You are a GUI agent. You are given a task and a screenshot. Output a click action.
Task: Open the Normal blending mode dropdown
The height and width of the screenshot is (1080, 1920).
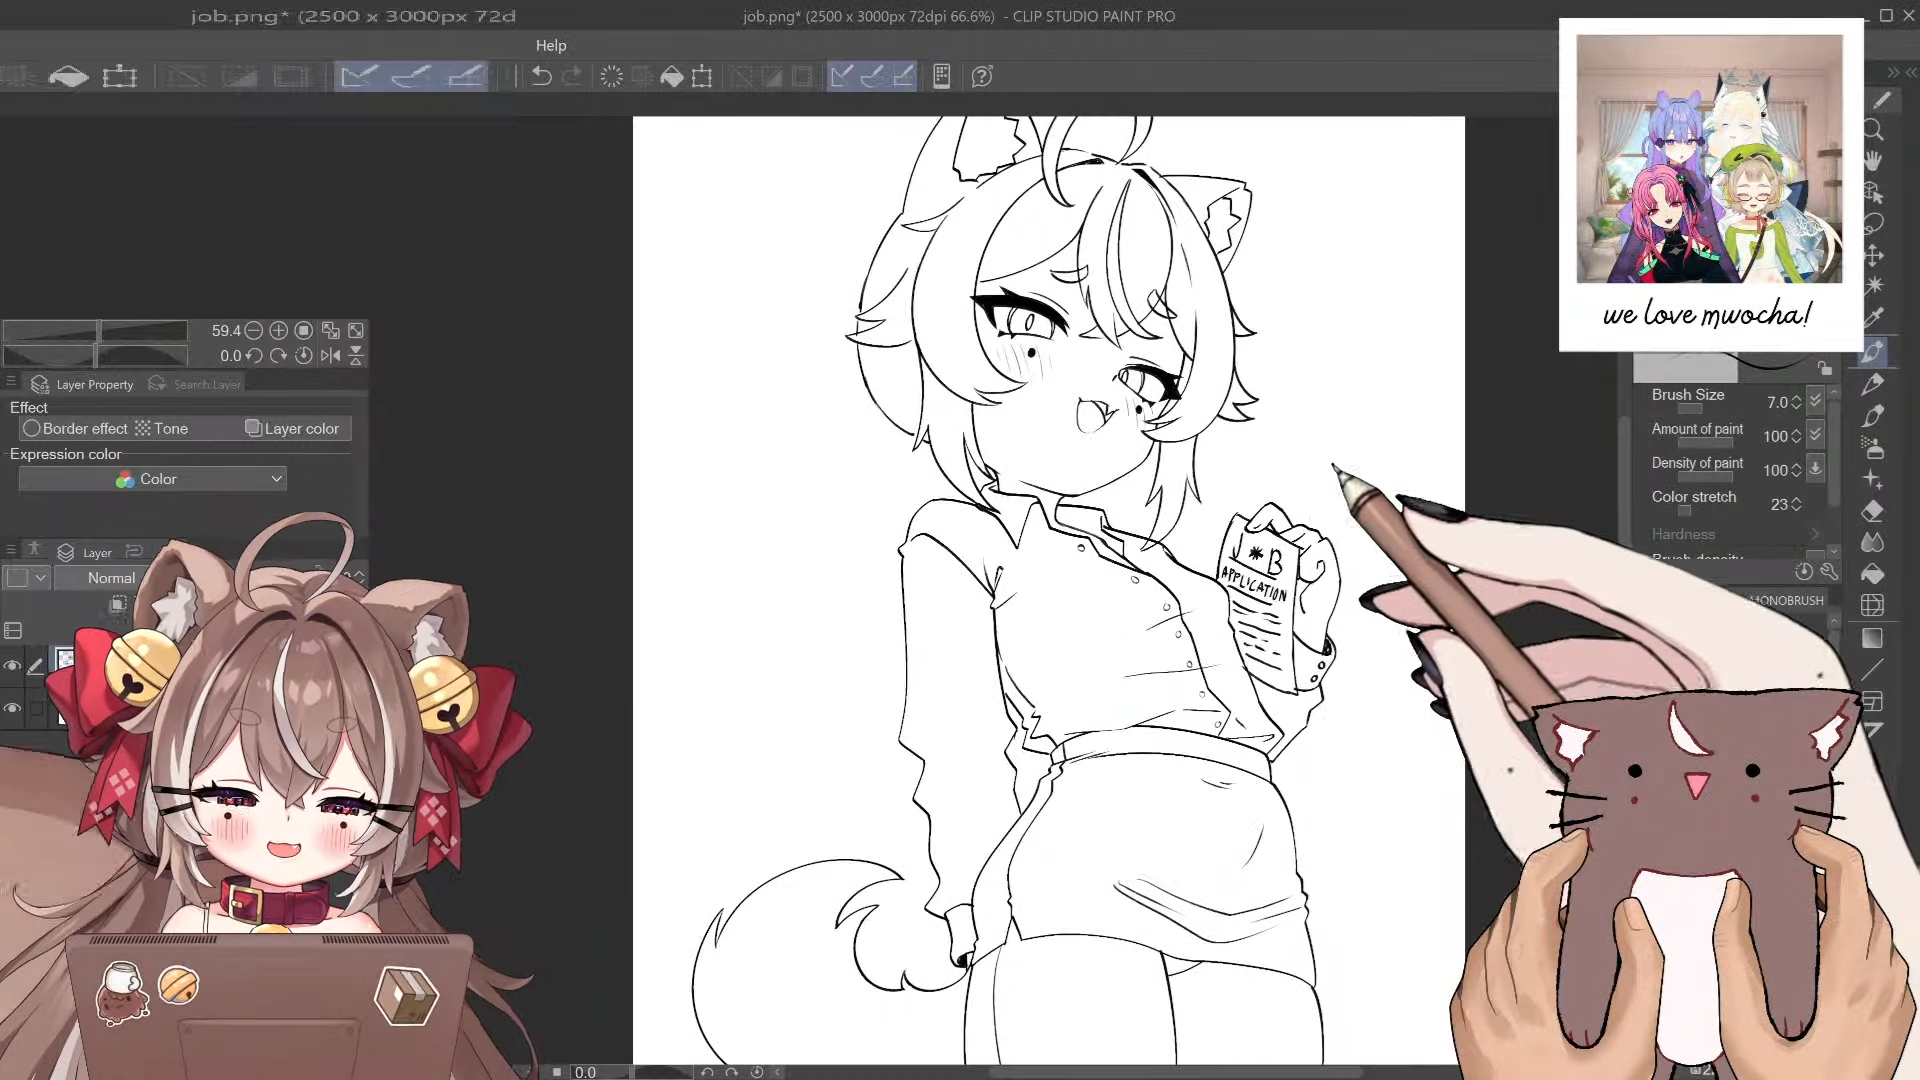click(x=110, y=578)
